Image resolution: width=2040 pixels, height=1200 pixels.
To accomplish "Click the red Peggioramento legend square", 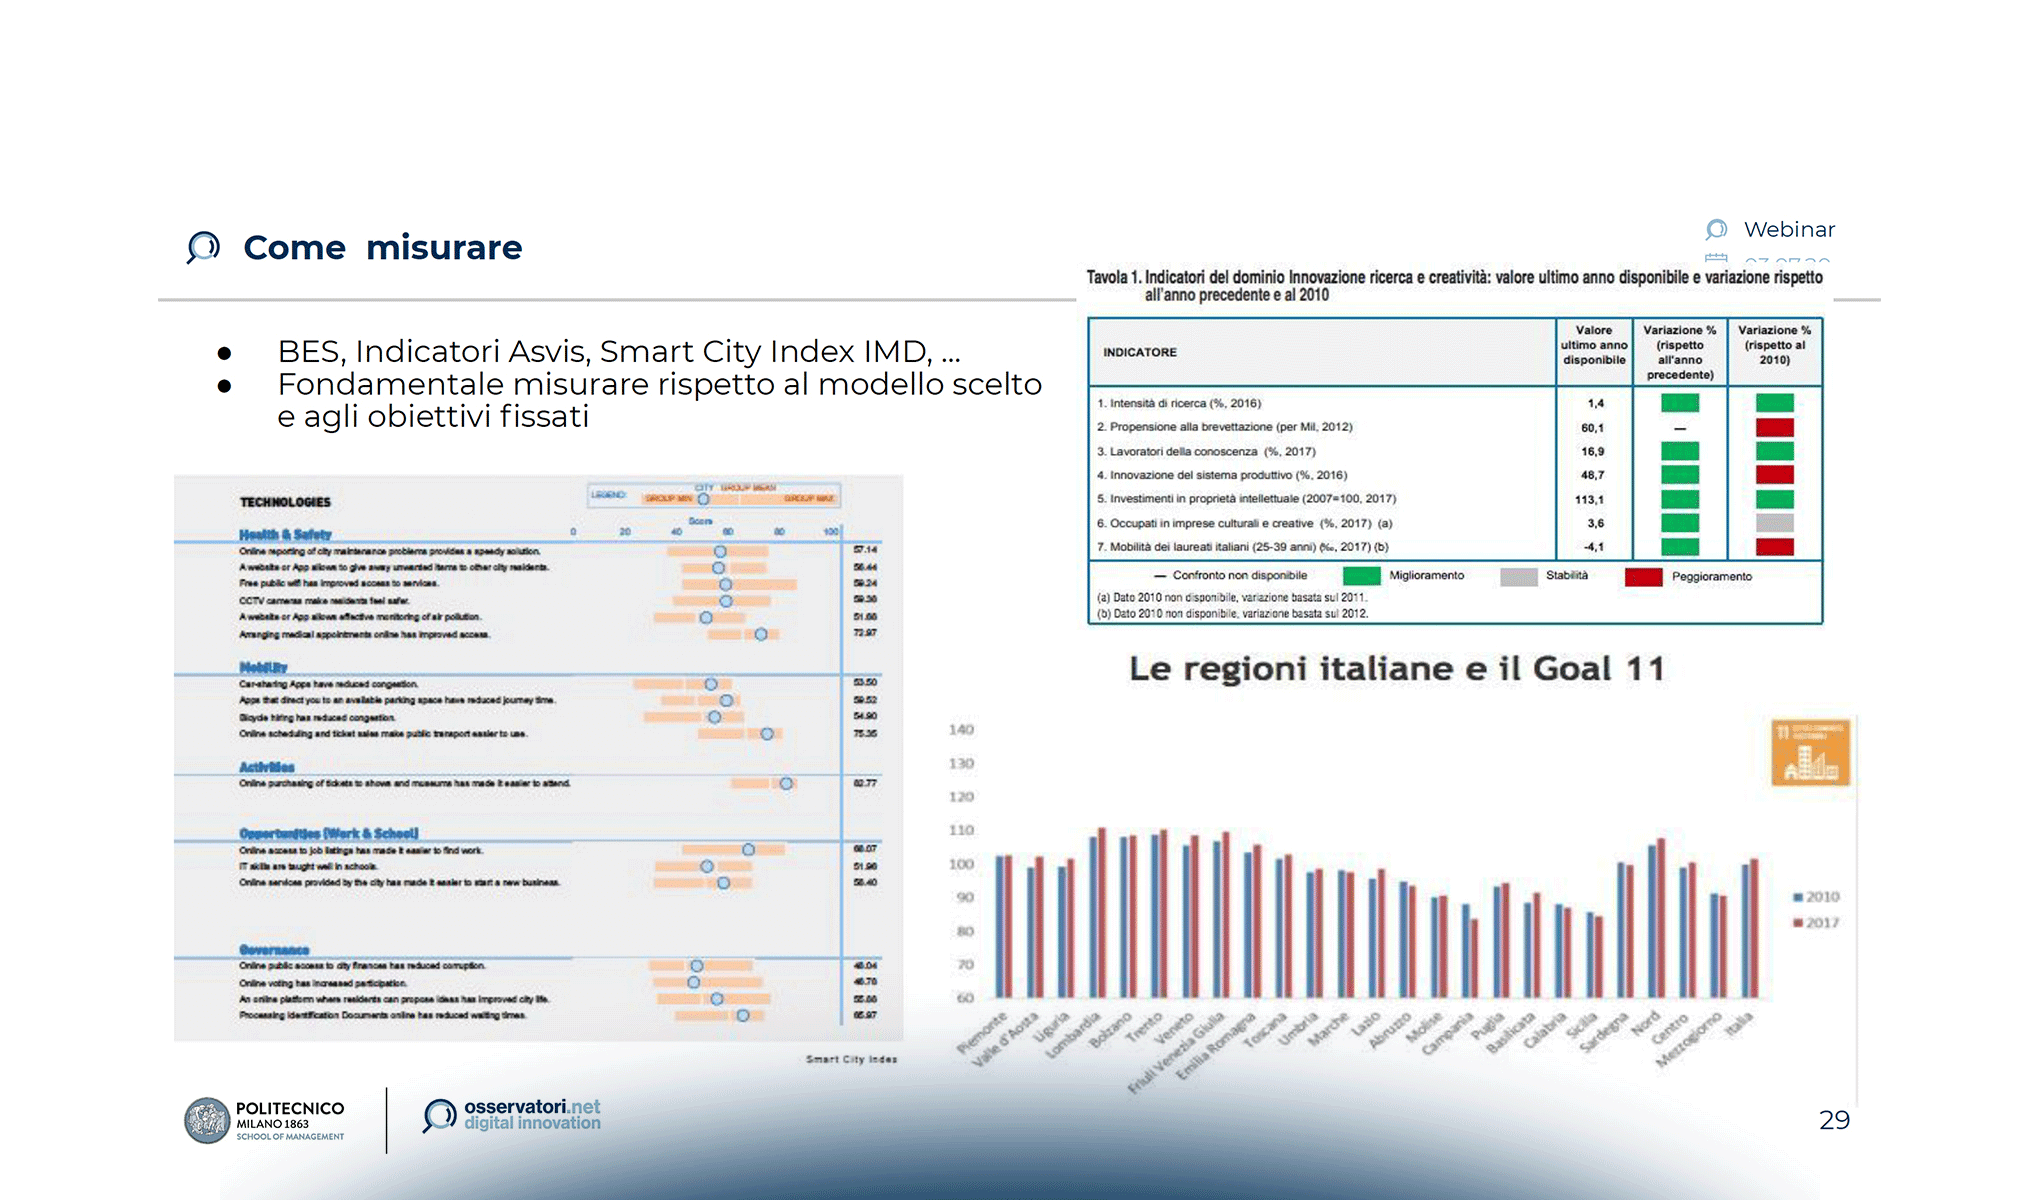I will click(1641, 577).
